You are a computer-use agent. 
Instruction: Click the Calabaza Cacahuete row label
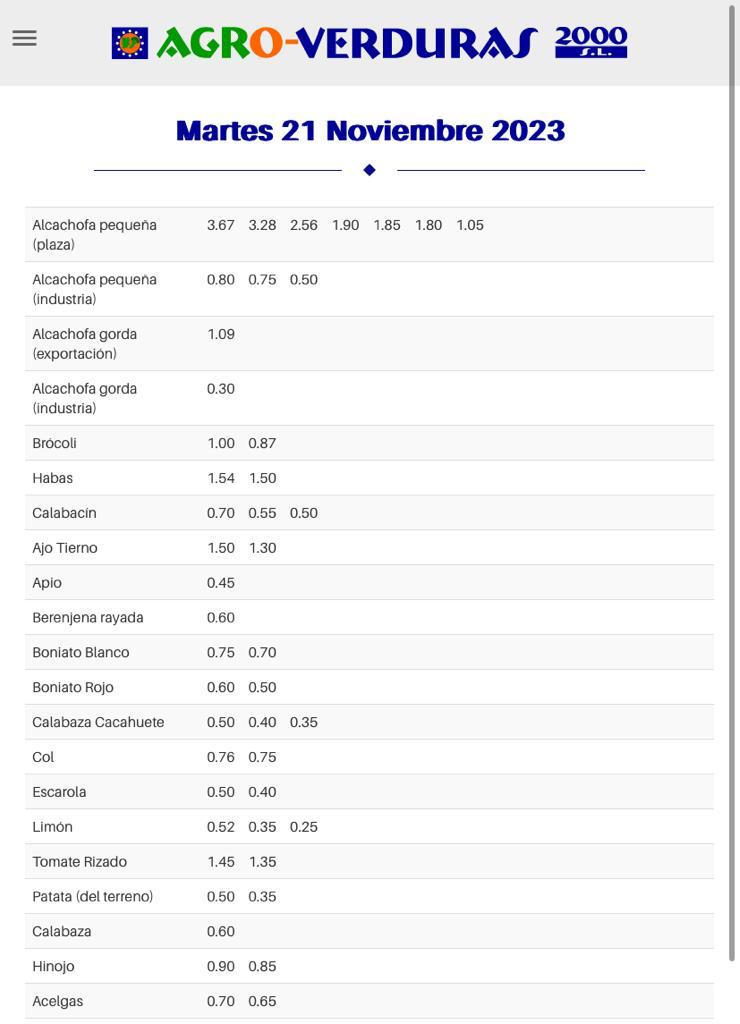point(98,722)
